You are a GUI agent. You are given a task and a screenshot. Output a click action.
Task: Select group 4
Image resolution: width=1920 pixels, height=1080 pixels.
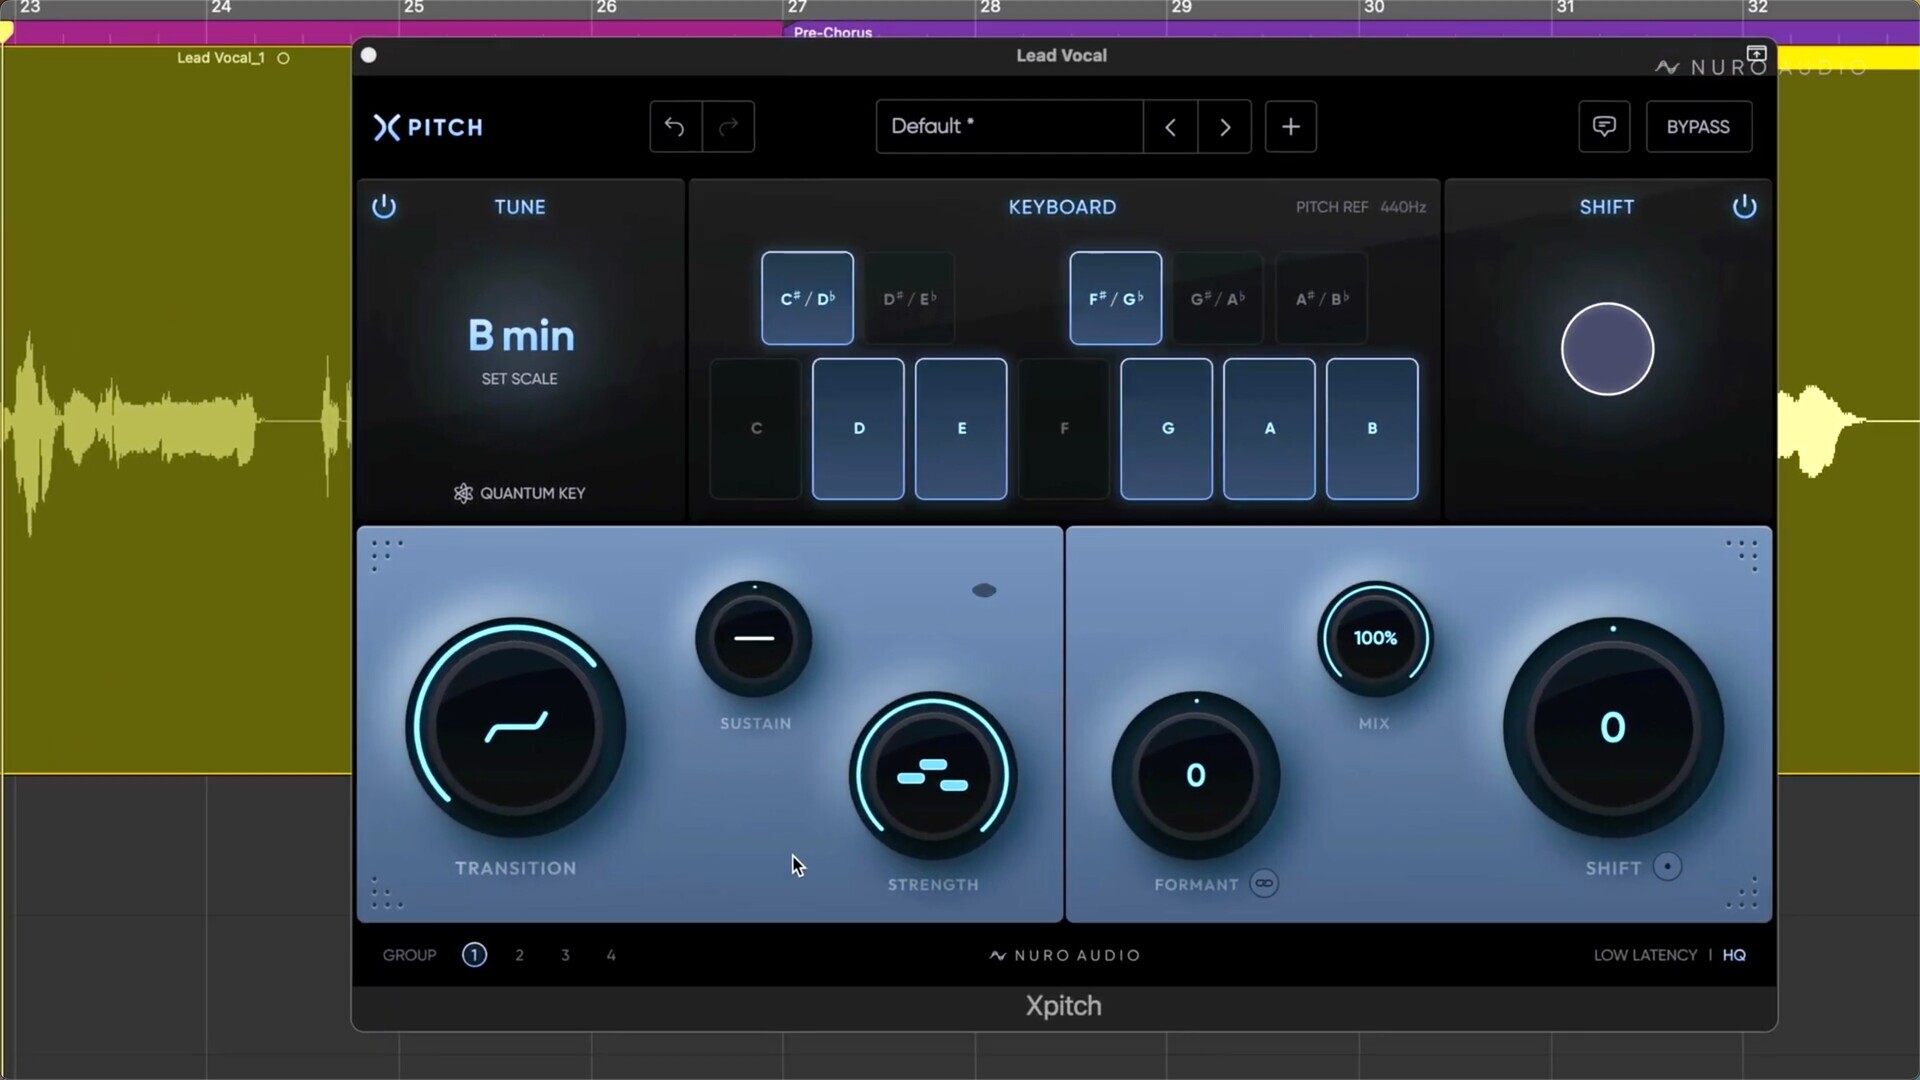coord(611,955)
